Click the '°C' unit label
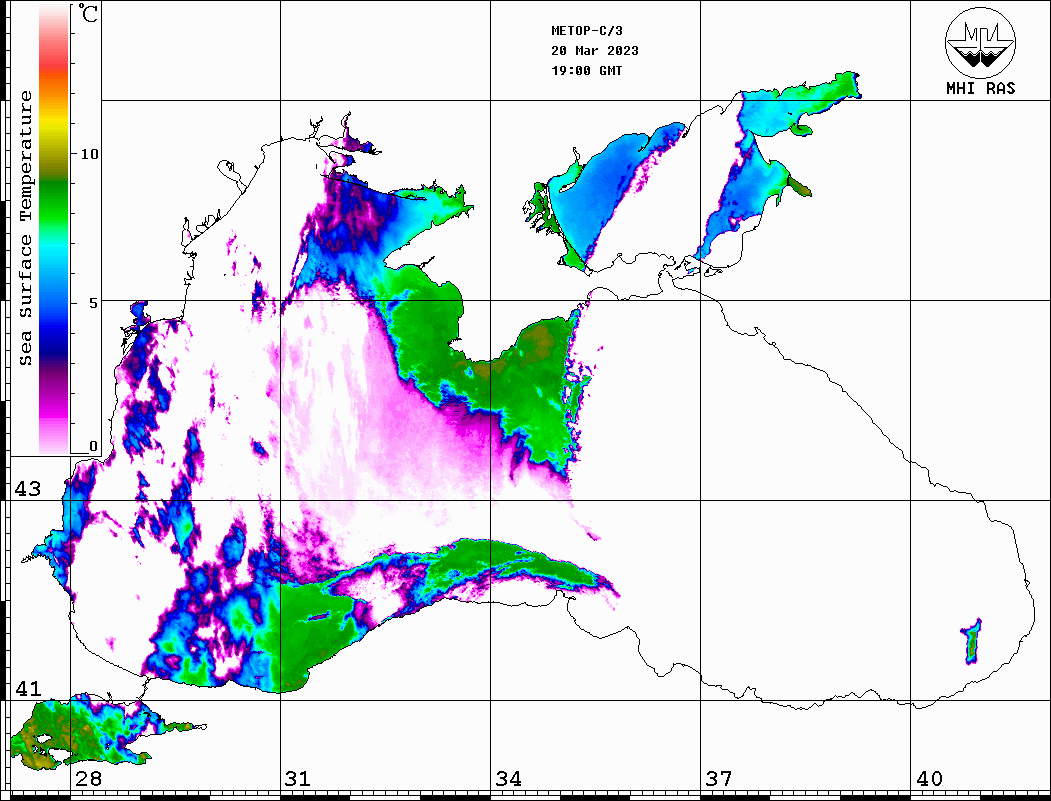 pos(88,13)
